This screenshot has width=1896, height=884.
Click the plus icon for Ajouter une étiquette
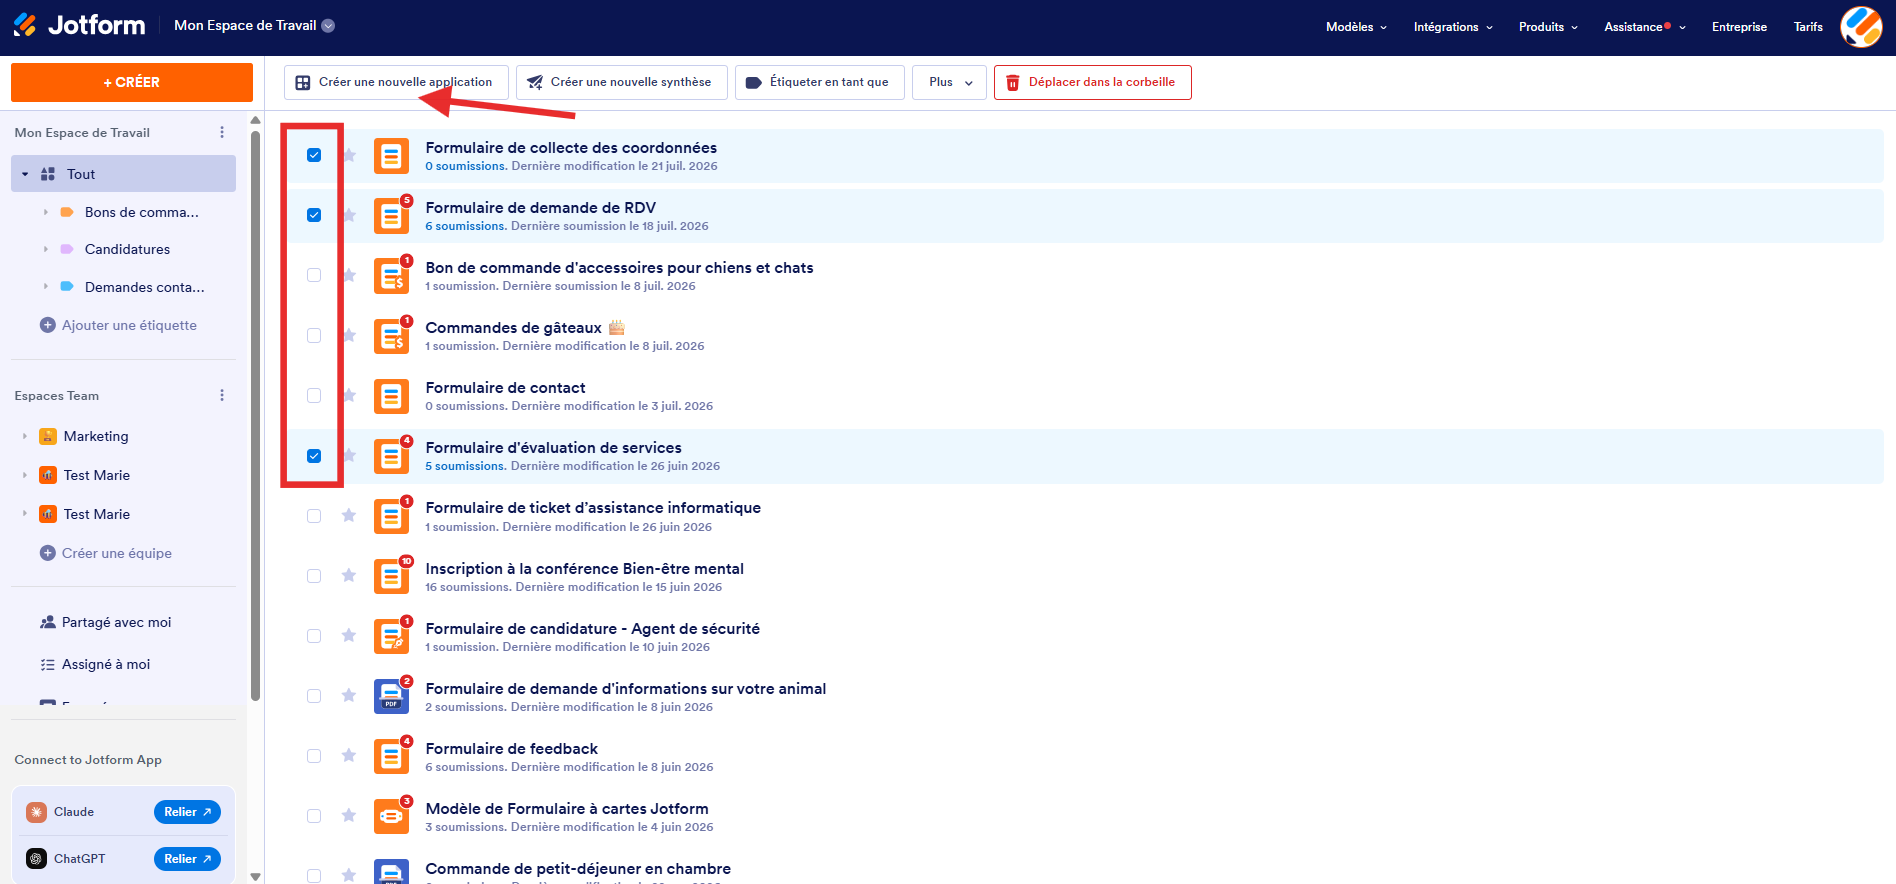point(47,325)
